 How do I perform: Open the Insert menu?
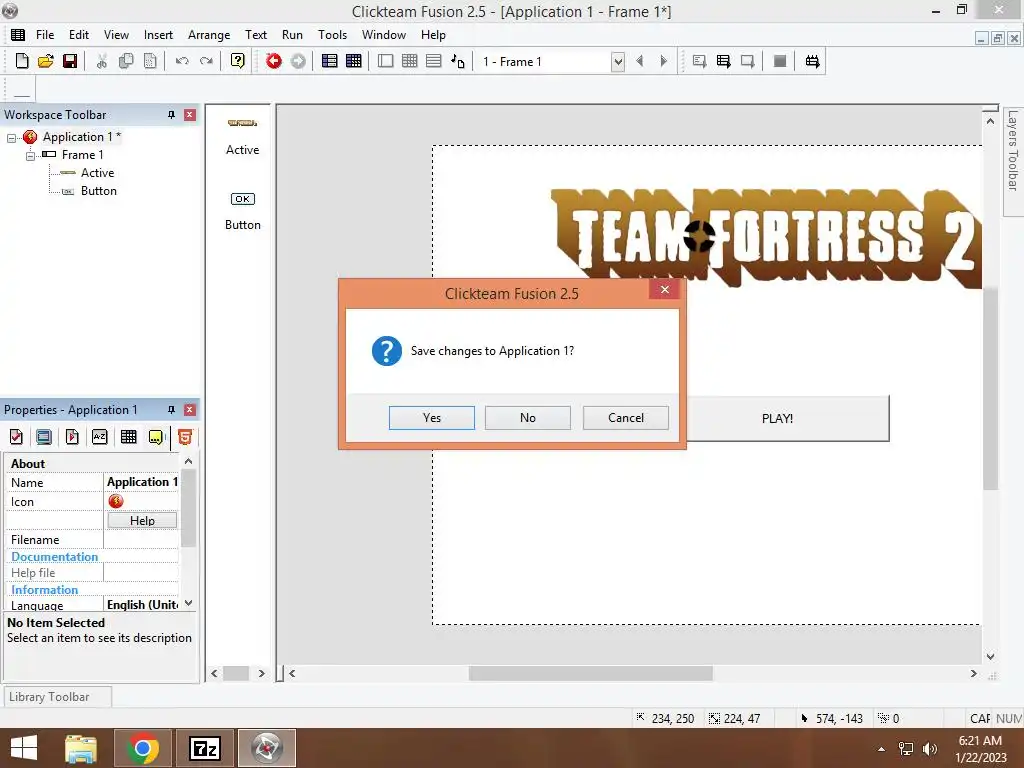(x=158, y=35)
